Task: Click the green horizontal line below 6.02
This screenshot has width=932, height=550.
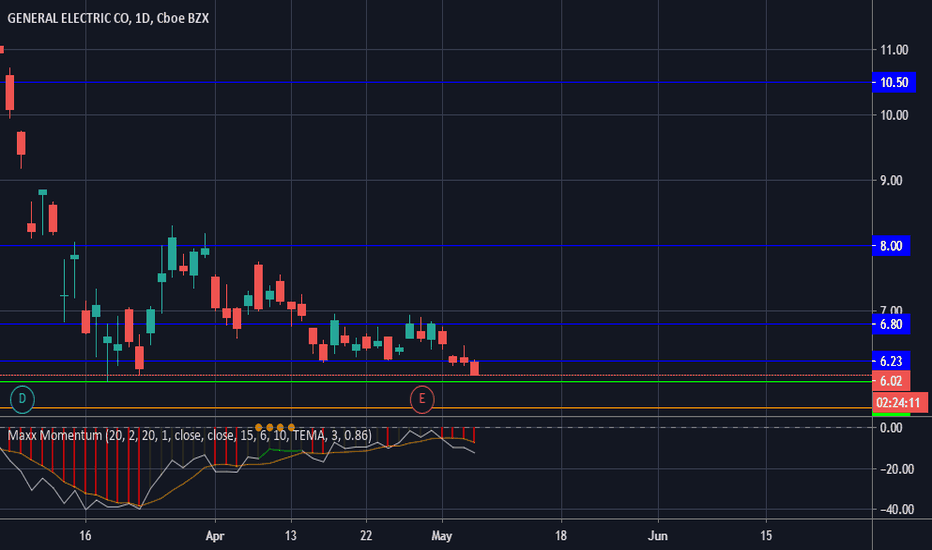Action: (436, 381)
